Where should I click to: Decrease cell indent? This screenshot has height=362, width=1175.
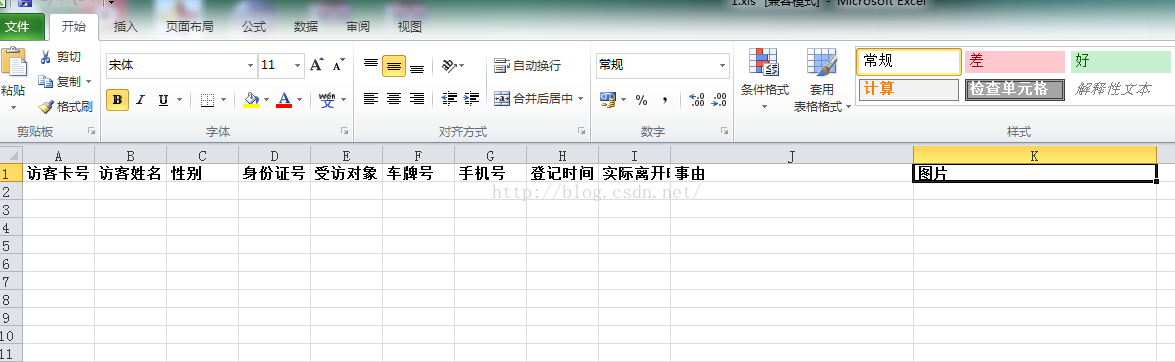click(450, 98)
